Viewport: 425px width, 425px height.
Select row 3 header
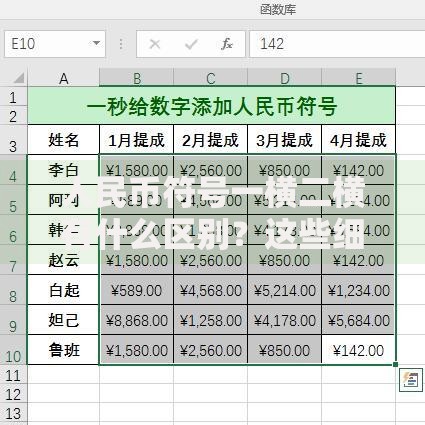[13, 140]
